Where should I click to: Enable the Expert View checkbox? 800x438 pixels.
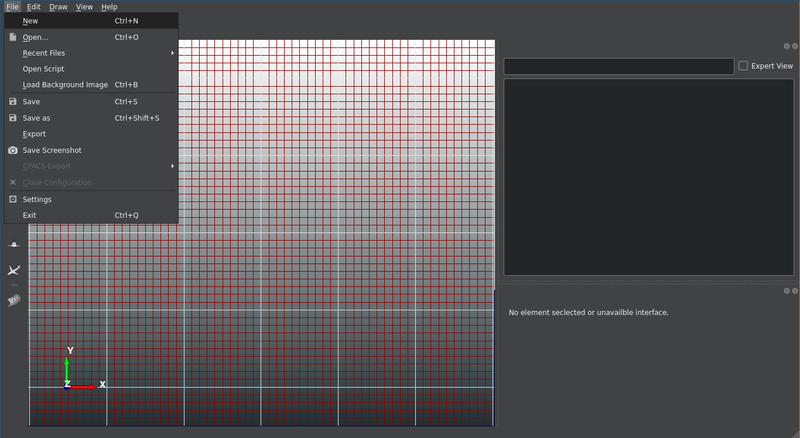click(743, 66)
